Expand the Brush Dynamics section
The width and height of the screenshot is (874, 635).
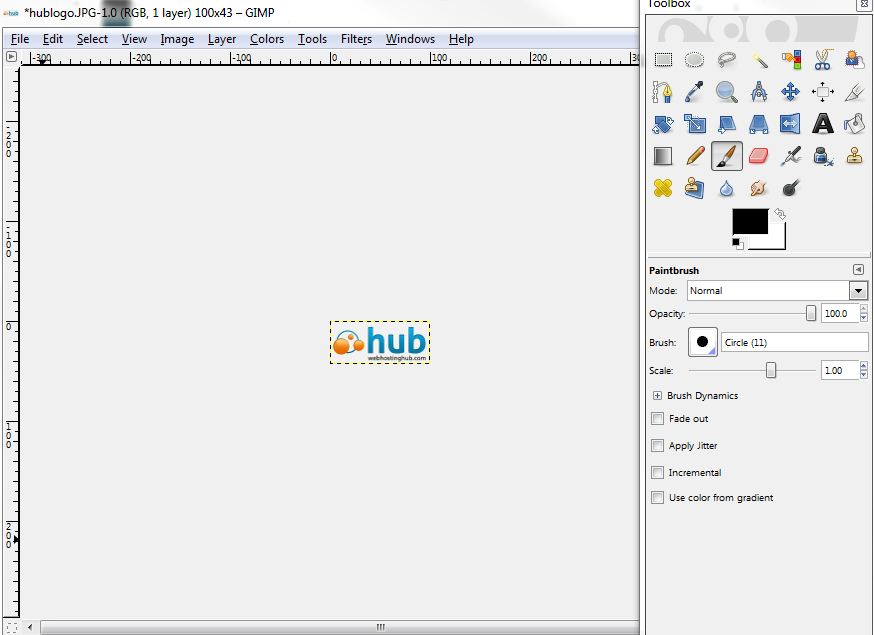tap(658, 396)
